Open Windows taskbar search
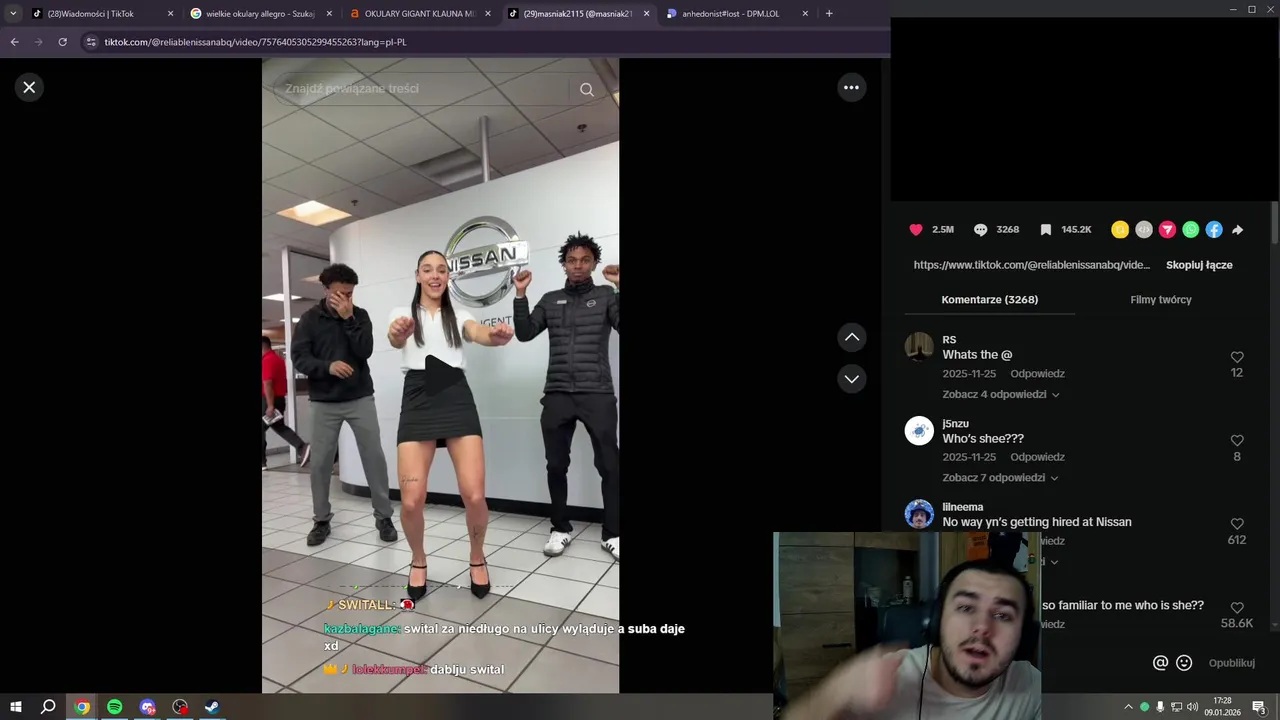1280x720 pixels. (48, 707)
